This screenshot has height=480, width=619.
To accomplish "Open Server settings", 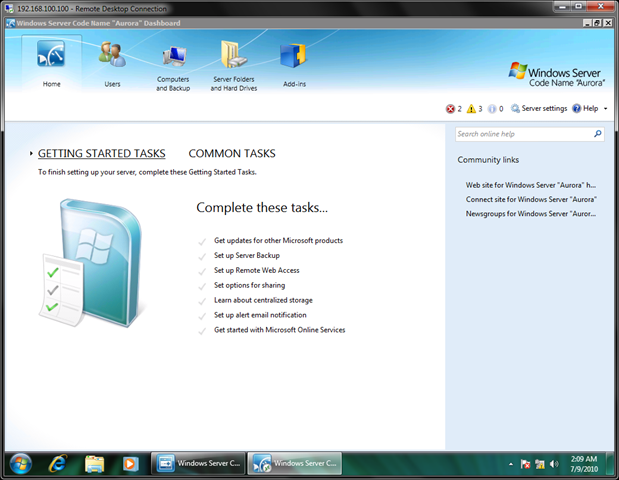I will coord(539,108).
